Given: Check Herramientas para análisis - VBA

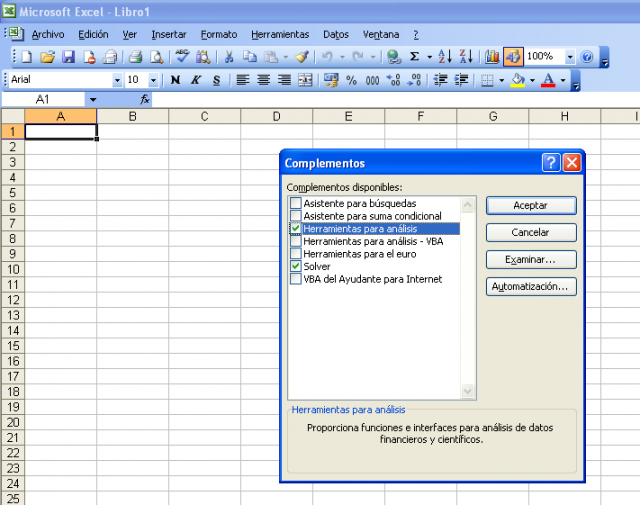Looking at the screenshot, I should click(x=296, y=241).
